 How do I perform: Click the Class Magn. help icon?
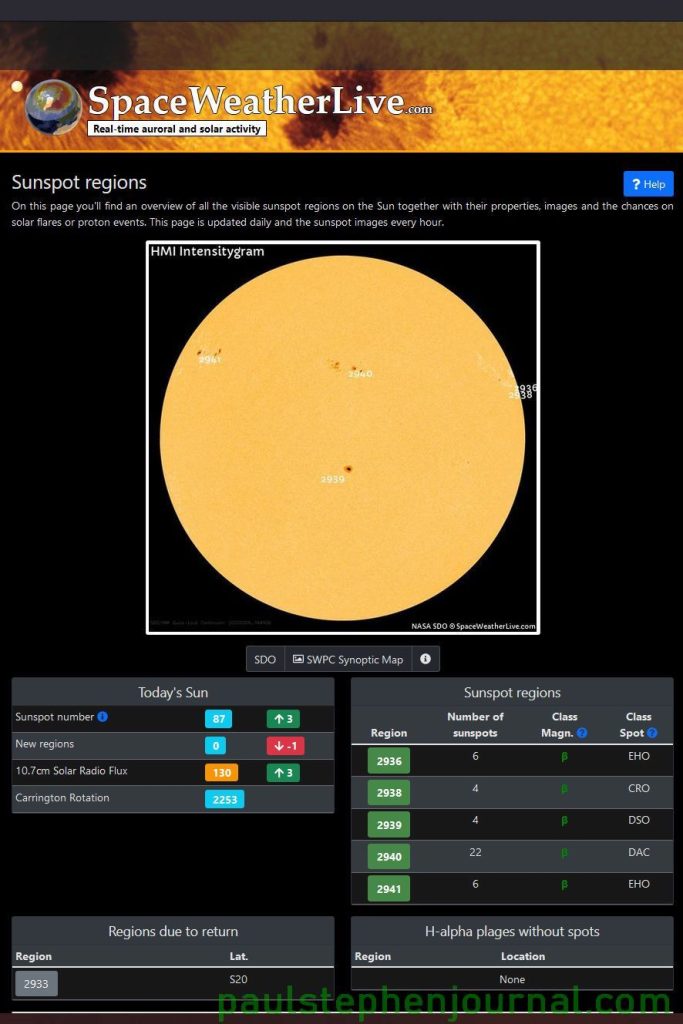(x=582, y=733)
